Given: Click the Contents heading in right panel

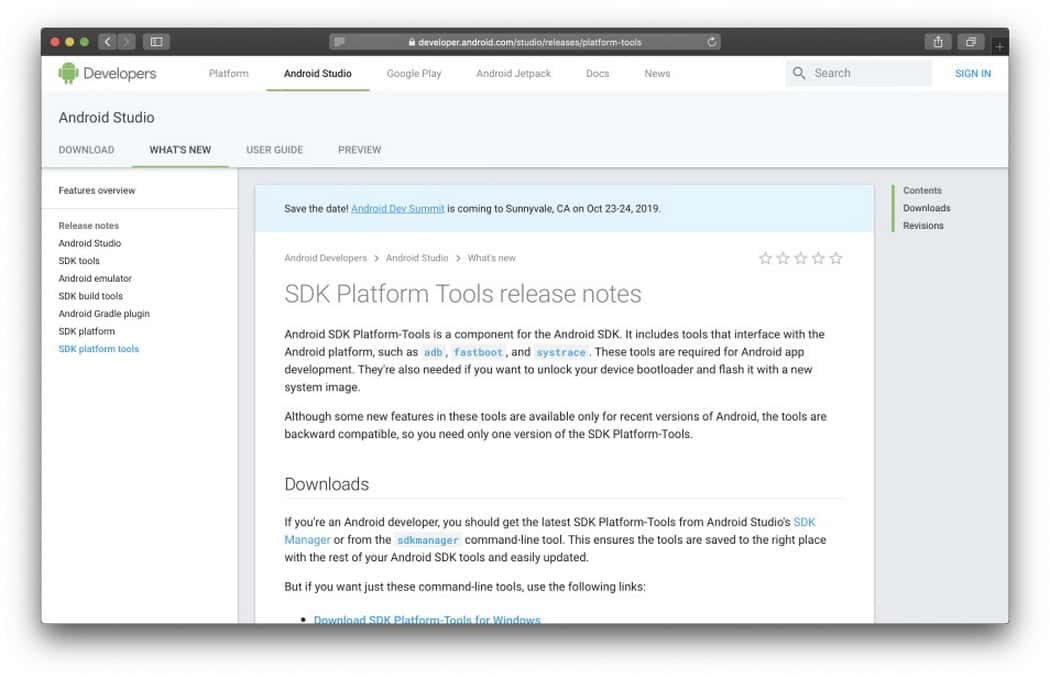Looking at the screenshot, I should [x=922, y=190].
